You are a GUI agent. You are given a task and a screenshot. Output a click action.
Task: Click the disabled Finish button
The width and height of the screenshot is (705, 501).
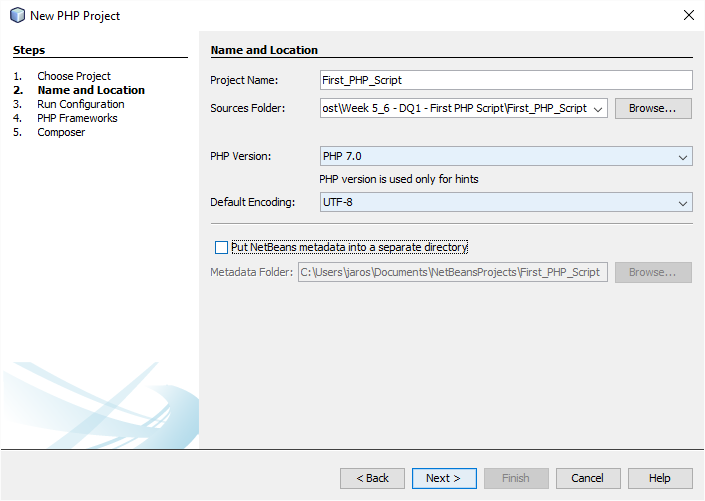click(516, 478)
